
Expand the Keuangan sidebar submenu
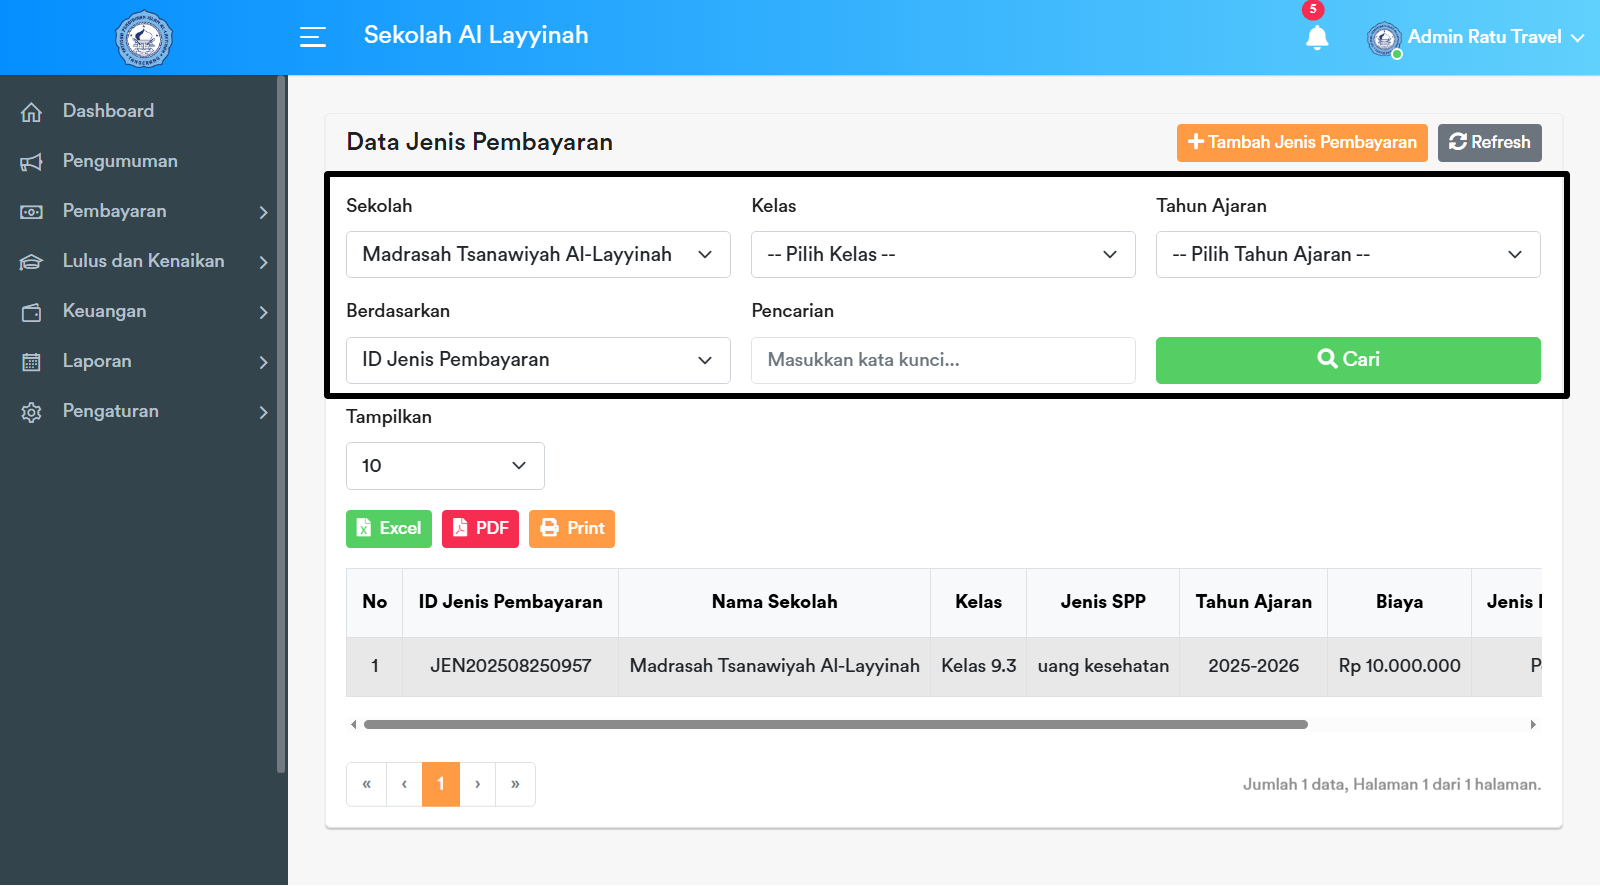tap(143, 311)
